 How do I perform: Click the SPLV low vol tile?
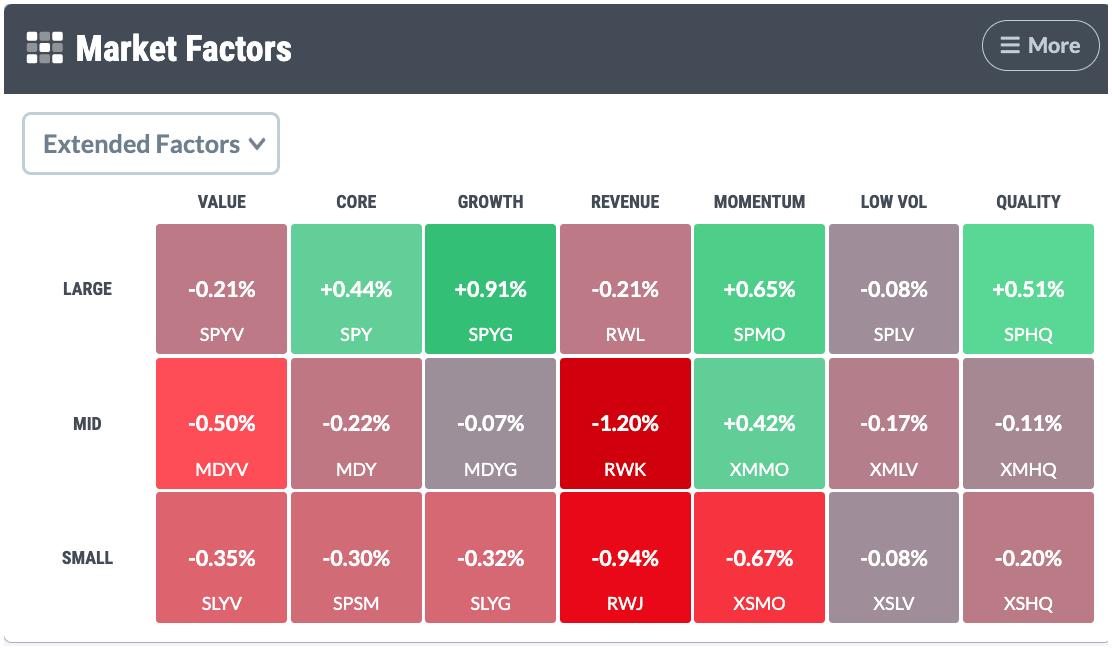click(x=894, y=288)
